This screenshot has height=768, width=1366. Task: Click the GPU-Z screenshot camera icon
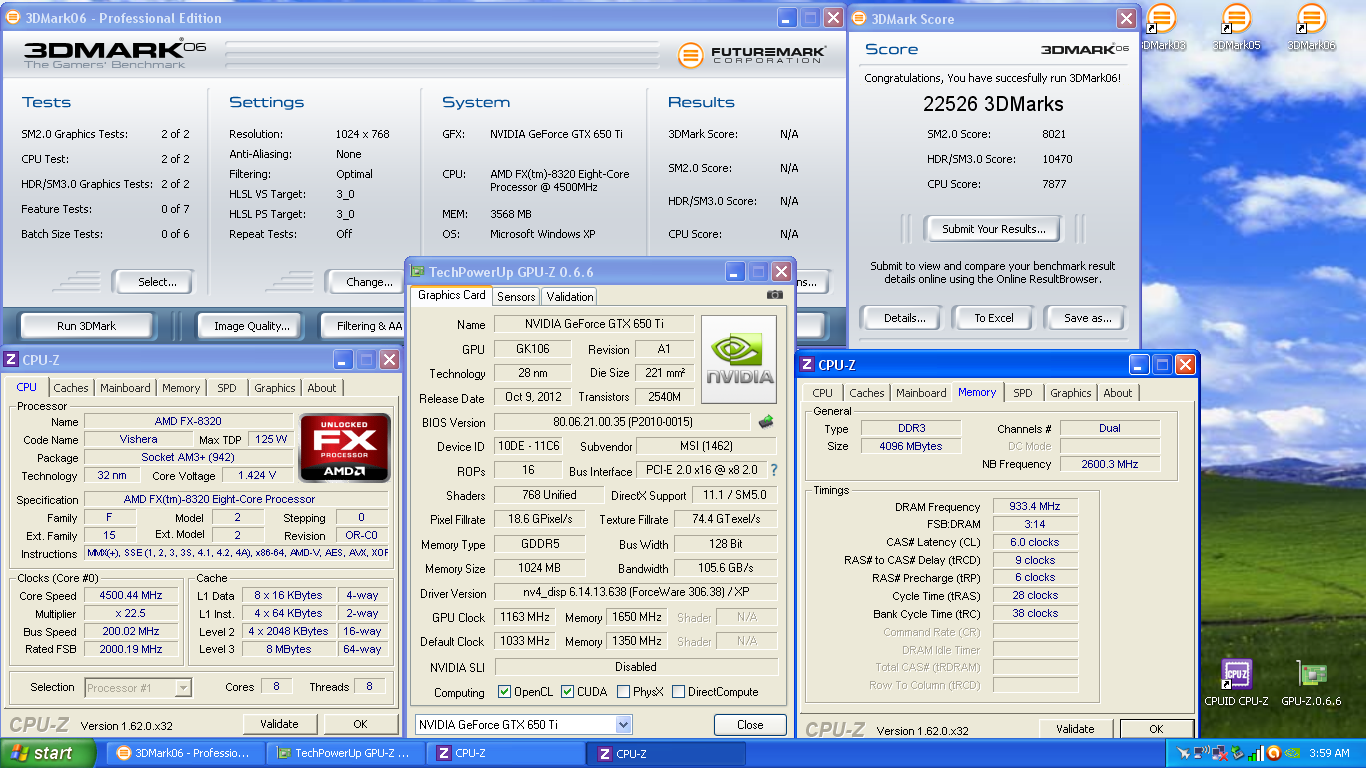(775, 295)
